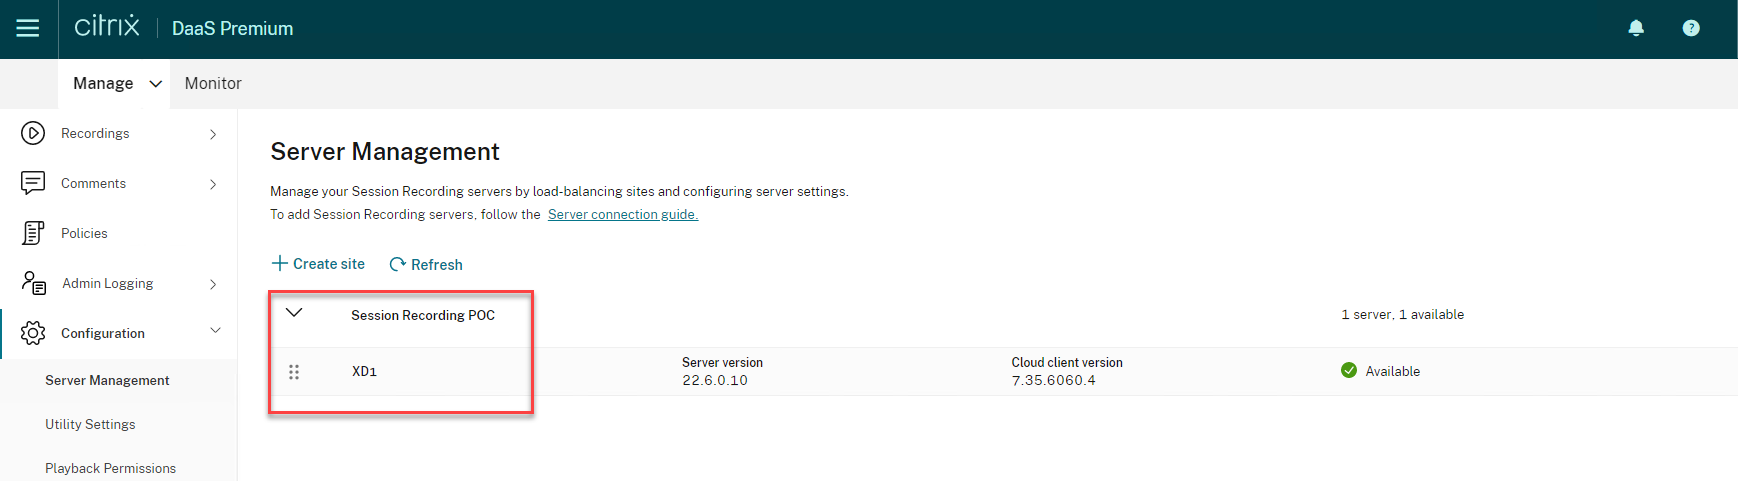Image resolution: width=1738 pixels, height=481 pixels.
Task: Expand the Comments submenu chevron
Action: pyautogui.click(x=213, y=184)
